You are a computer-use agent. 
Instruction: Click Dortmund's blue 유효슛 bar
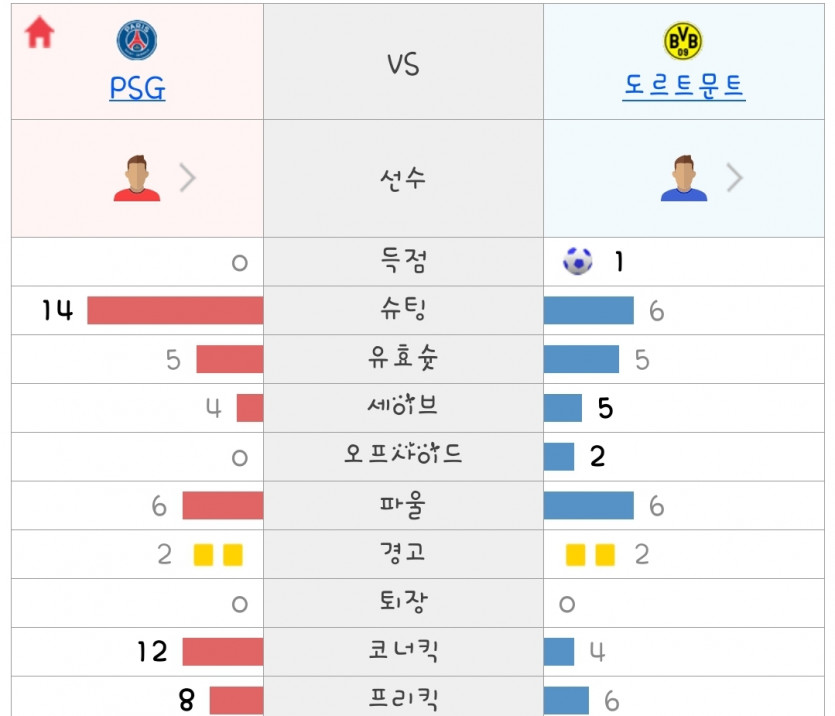pyautogui.click(x=582, y=359)
